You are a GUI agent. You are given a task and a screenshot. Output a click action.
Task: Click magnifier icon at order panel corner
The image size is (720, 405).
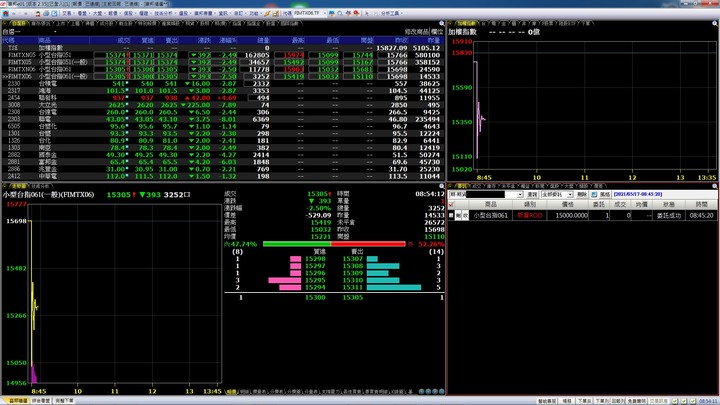[715, 186]
